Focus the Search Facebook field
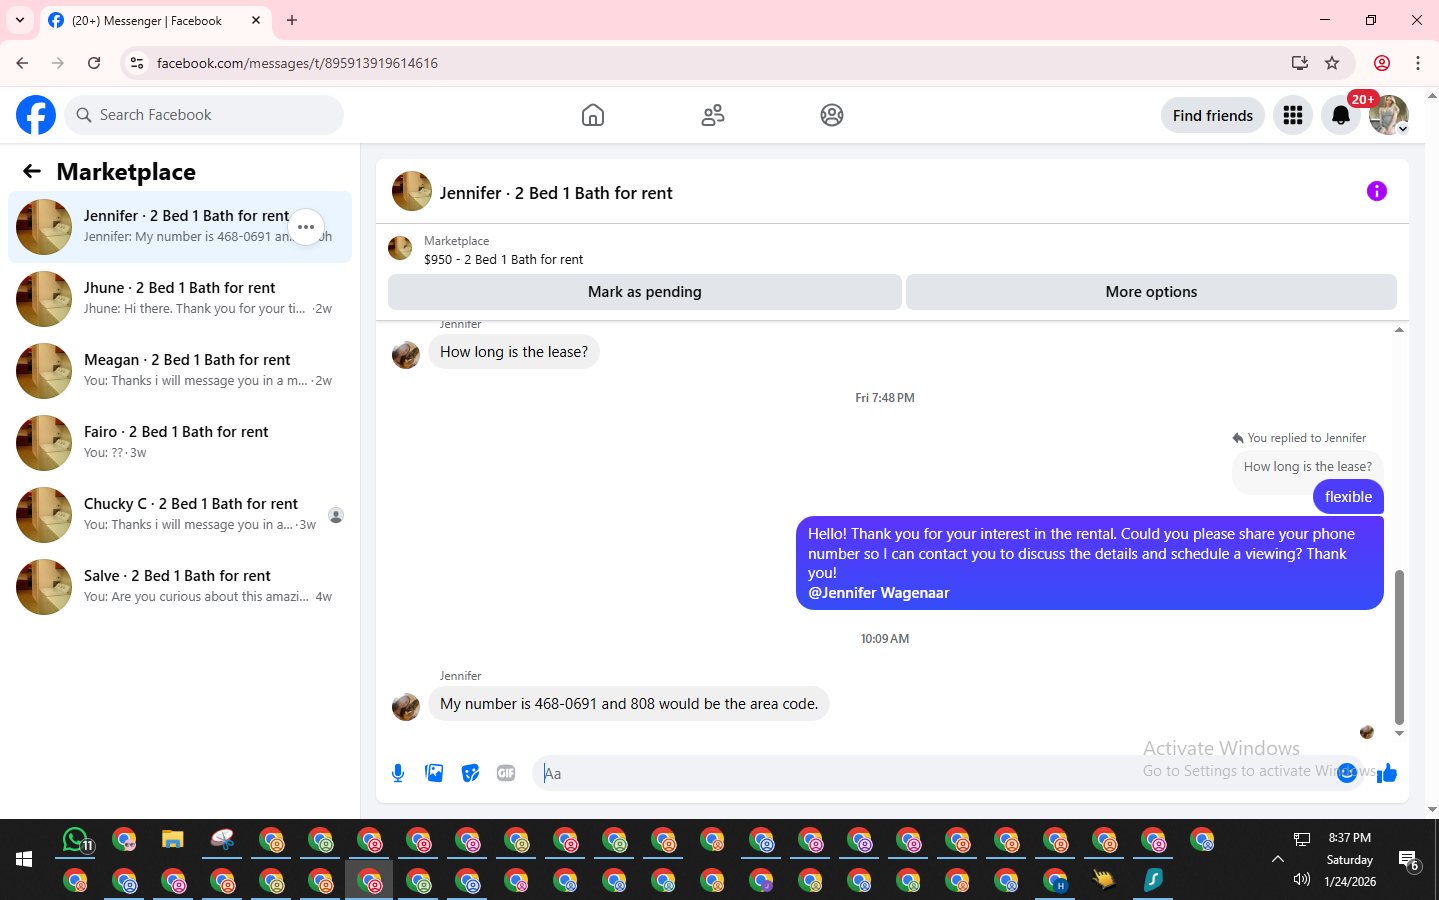The width and height of the screenshot is (1439, 900). (x=204, y=115)
